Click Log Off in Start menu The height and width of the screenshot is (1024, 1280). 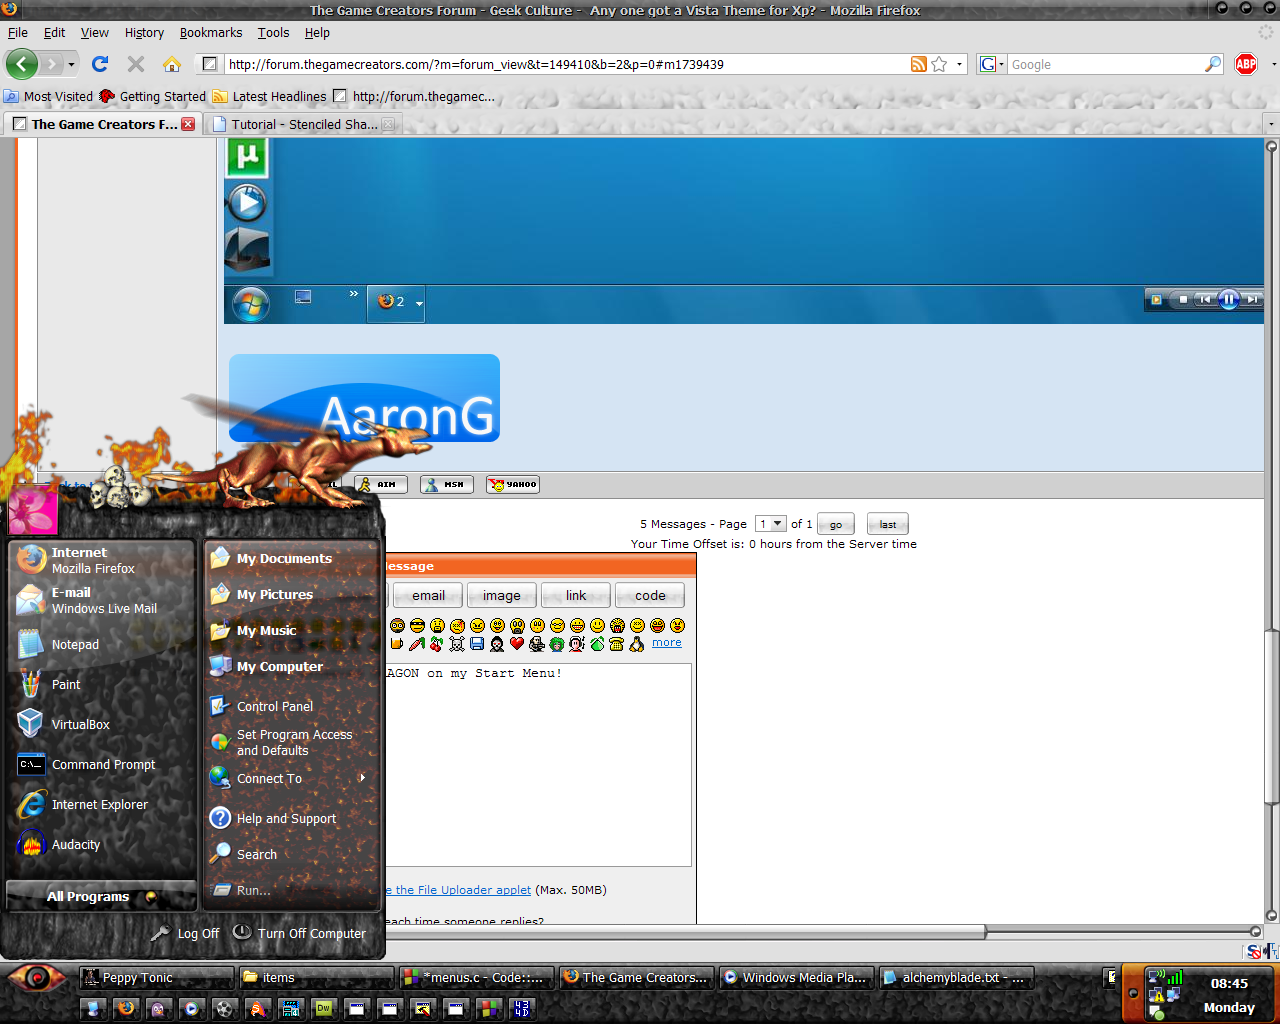tap(185, 933)
